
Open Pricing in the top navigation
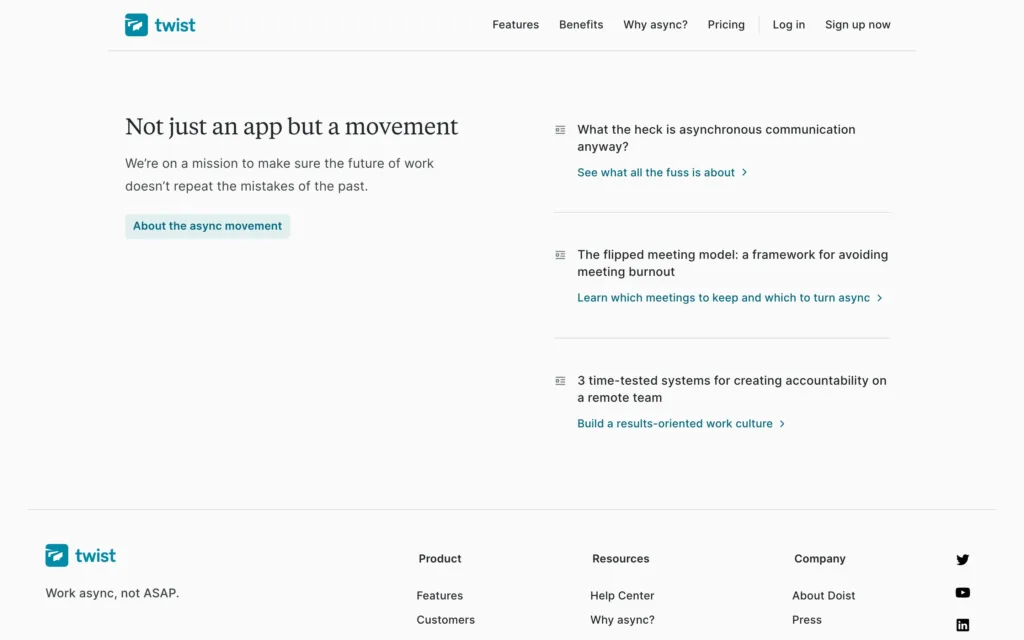[726, 25]
